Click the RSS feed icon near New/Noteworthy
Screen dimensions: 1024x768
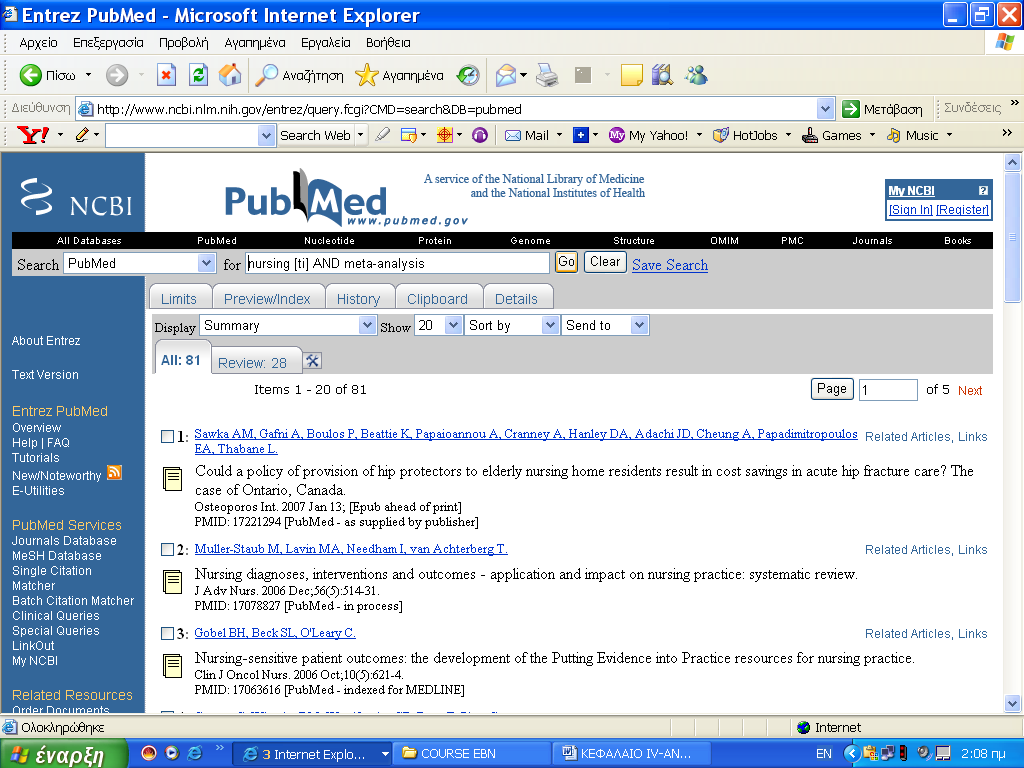click(x=114, y=472)
